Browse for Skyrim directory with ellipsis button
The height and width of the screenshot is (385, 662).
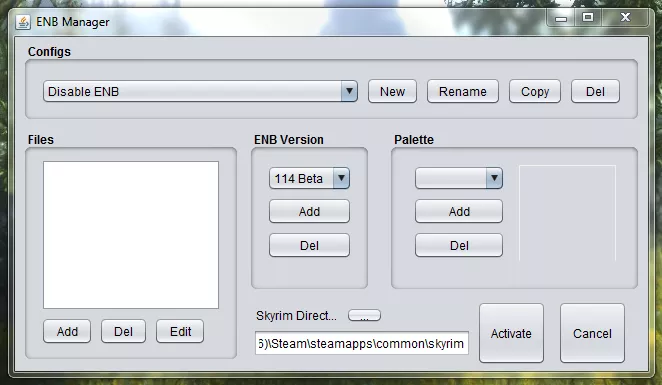pos(364,315)
